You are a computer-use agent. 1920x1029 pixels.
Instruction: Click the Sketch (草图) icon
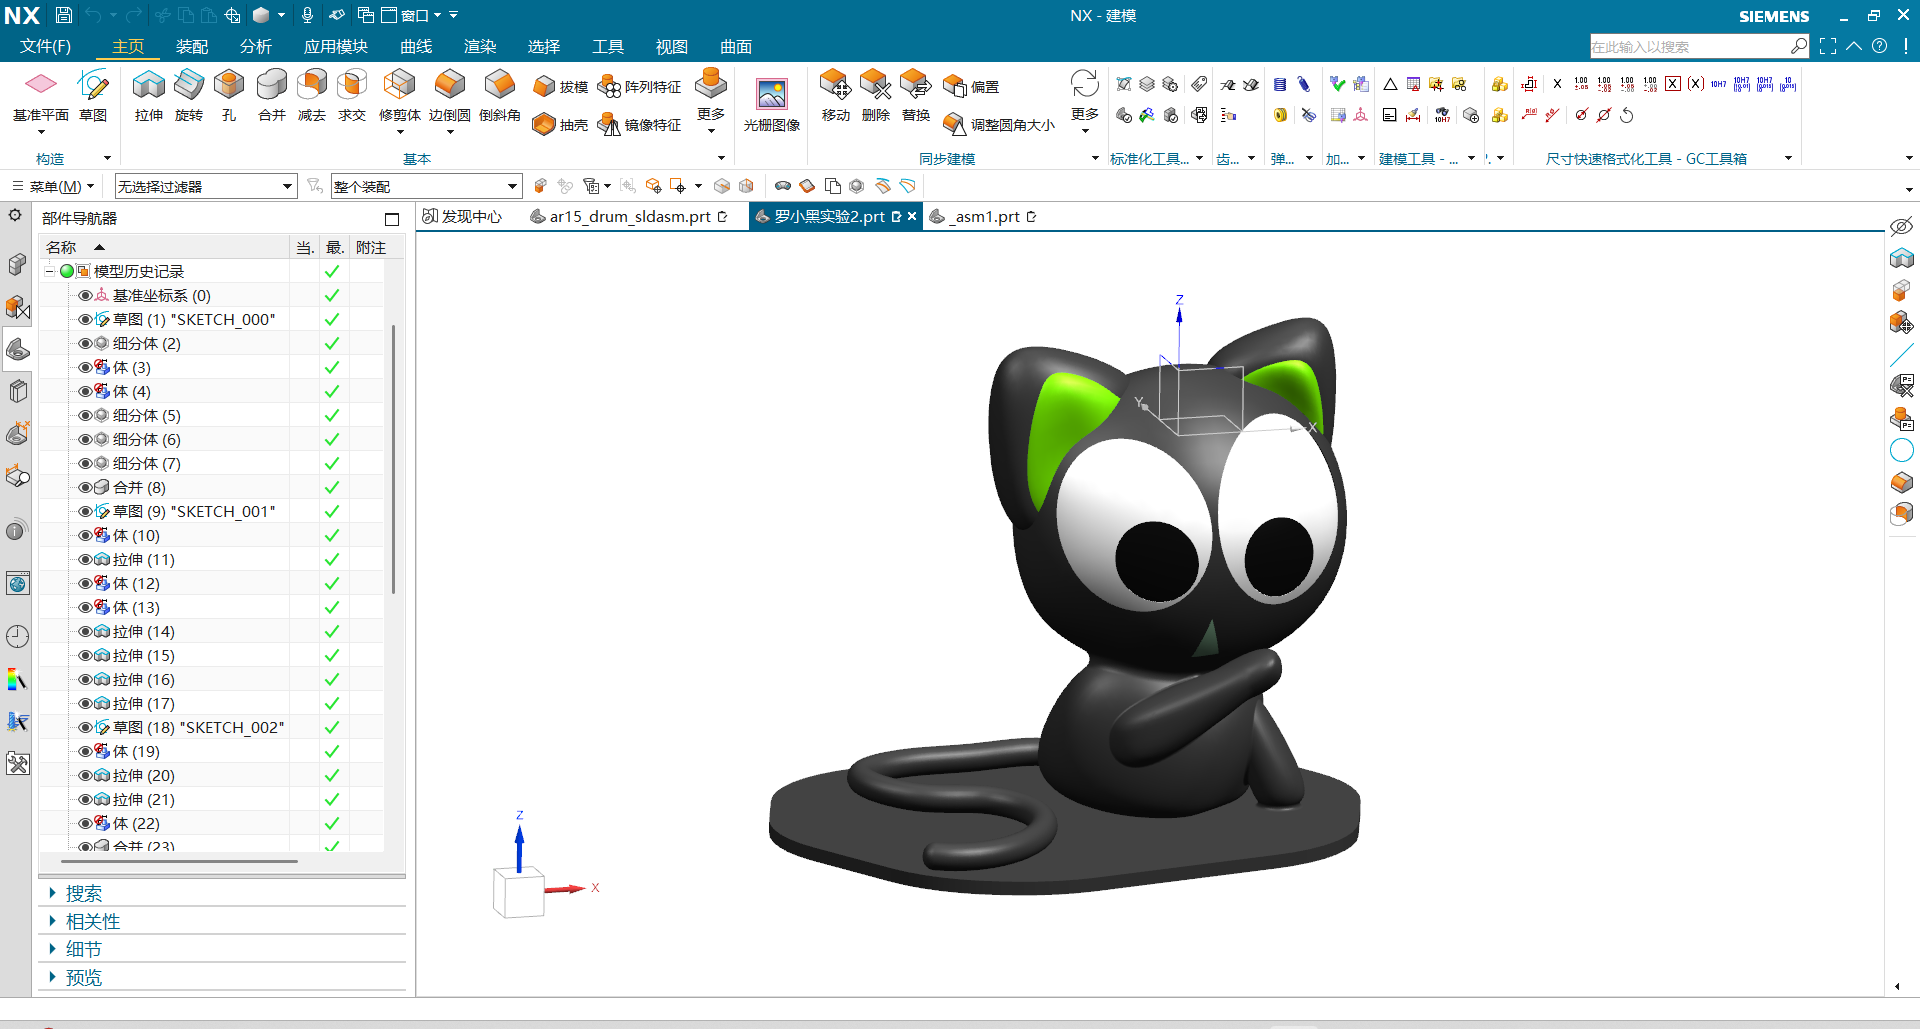pyautogui.click(x=93, y=84)
